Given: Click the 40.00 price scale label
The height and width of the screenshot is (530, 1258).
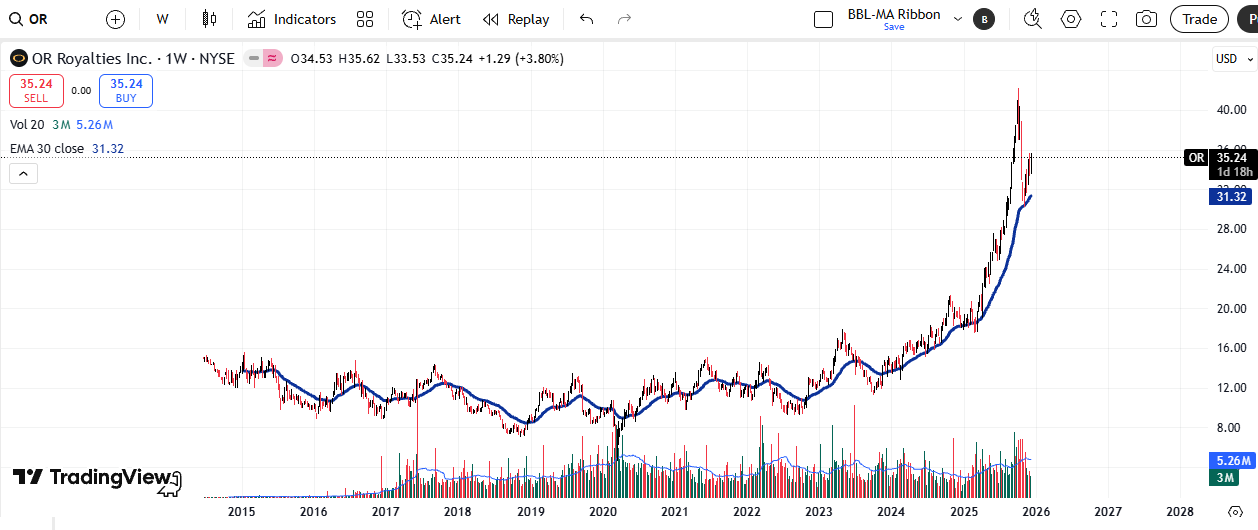Looking at the screenshot, I should (1231, 109).
